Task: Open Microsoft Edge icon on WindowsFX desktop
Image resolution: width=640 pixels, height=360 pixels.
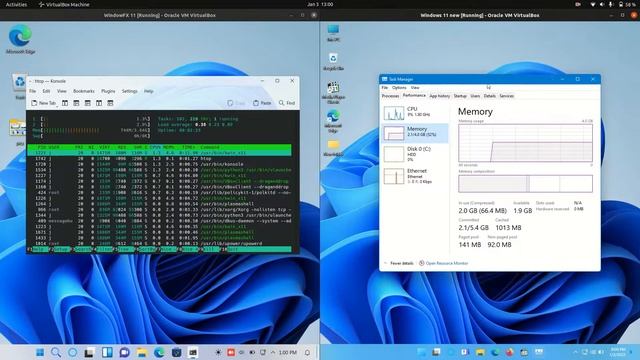Action: coord(20,39)
